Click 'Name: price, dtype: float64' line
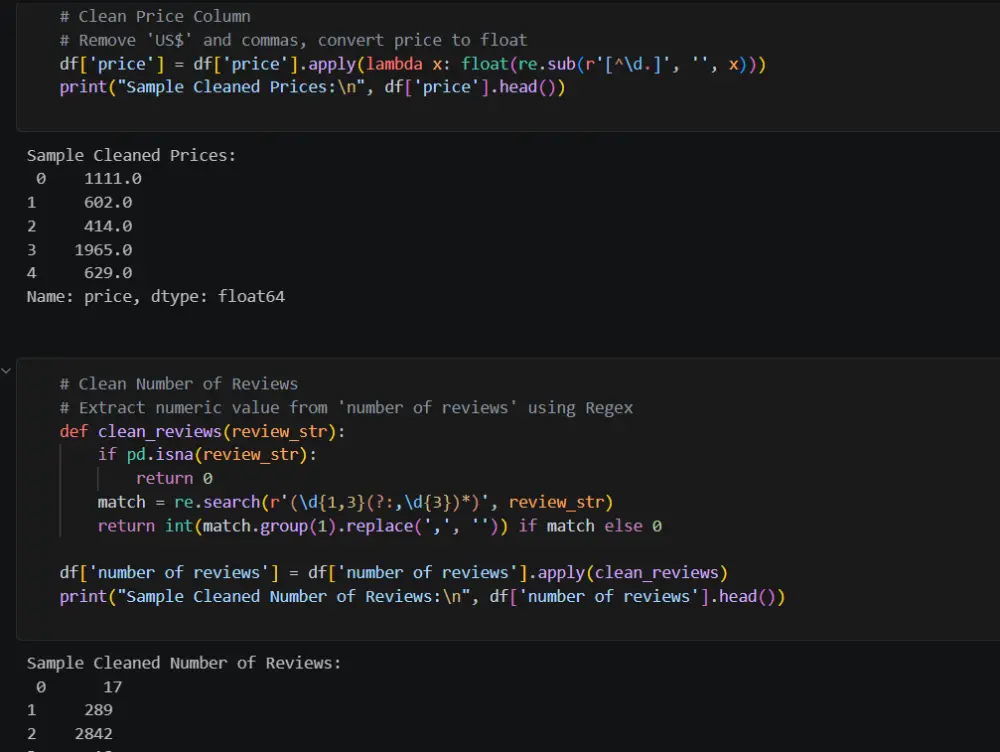The width and height of the screenshot is (1000, 752). [156, 297]
